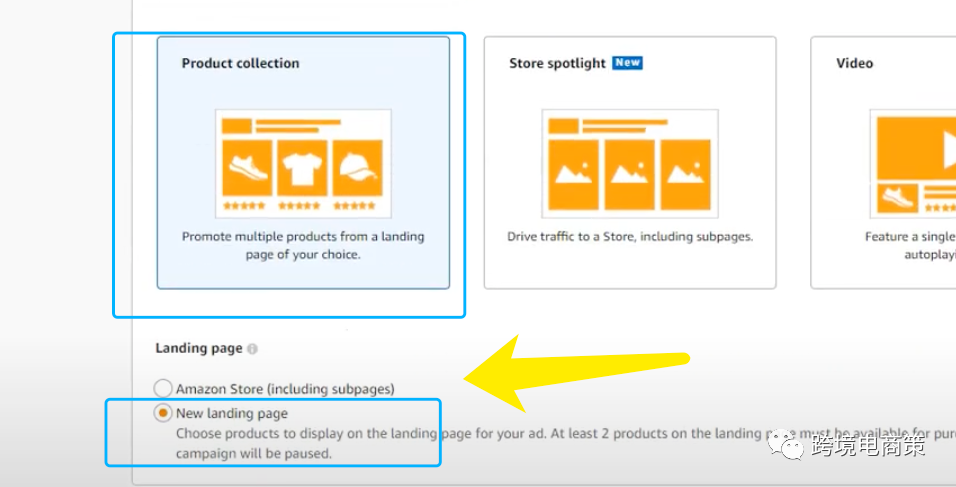The height and width of the screenshot is (487, 956).
Task: Select the Product collection ad format card
Action: 303,163
